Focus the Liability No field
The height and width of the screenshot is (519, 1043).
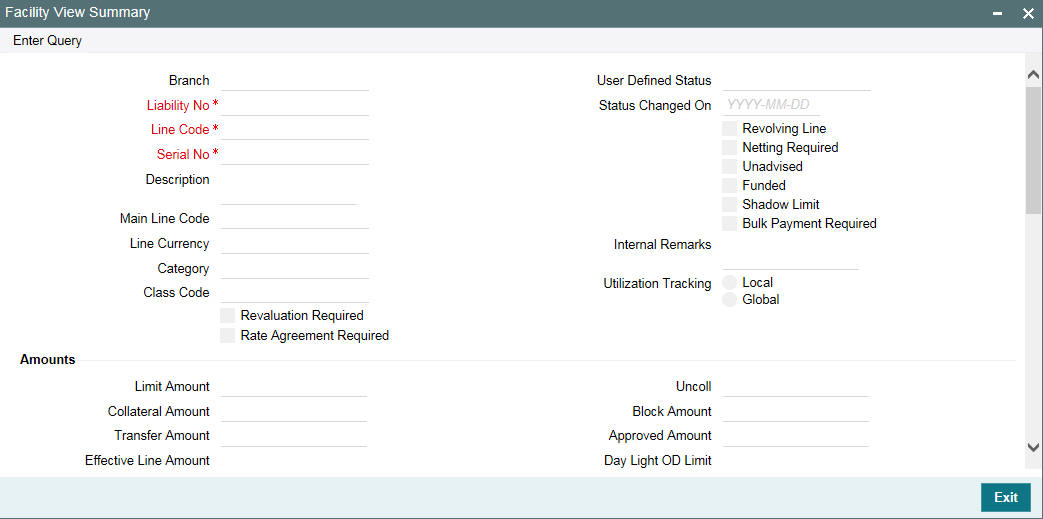(x=295, y=106)
